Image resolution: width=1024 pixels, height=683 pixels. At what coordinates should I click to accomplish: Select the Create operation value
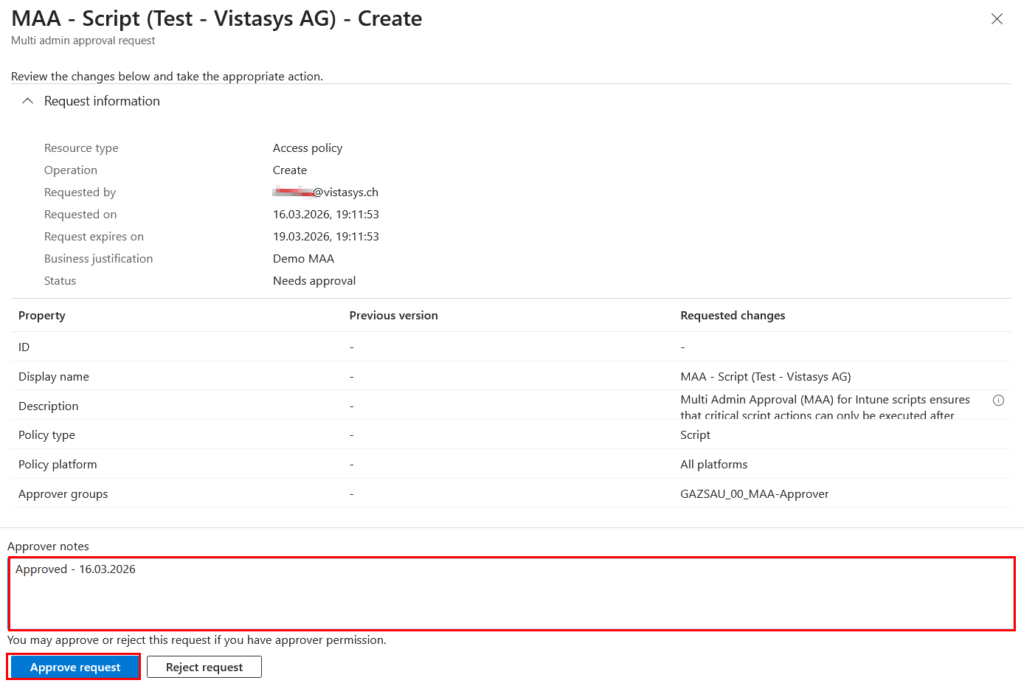[290, 170]
